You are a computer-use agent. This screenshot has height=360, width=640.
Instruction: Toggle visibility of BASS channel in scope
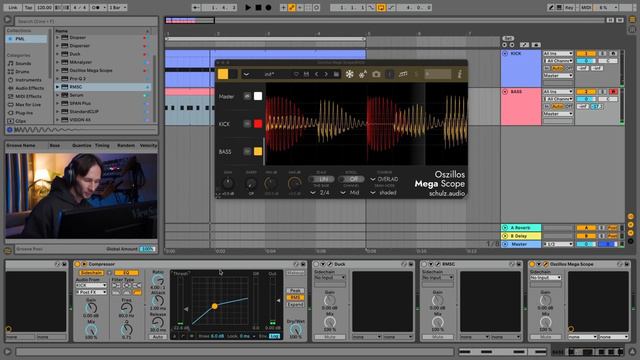coord(247,151)
